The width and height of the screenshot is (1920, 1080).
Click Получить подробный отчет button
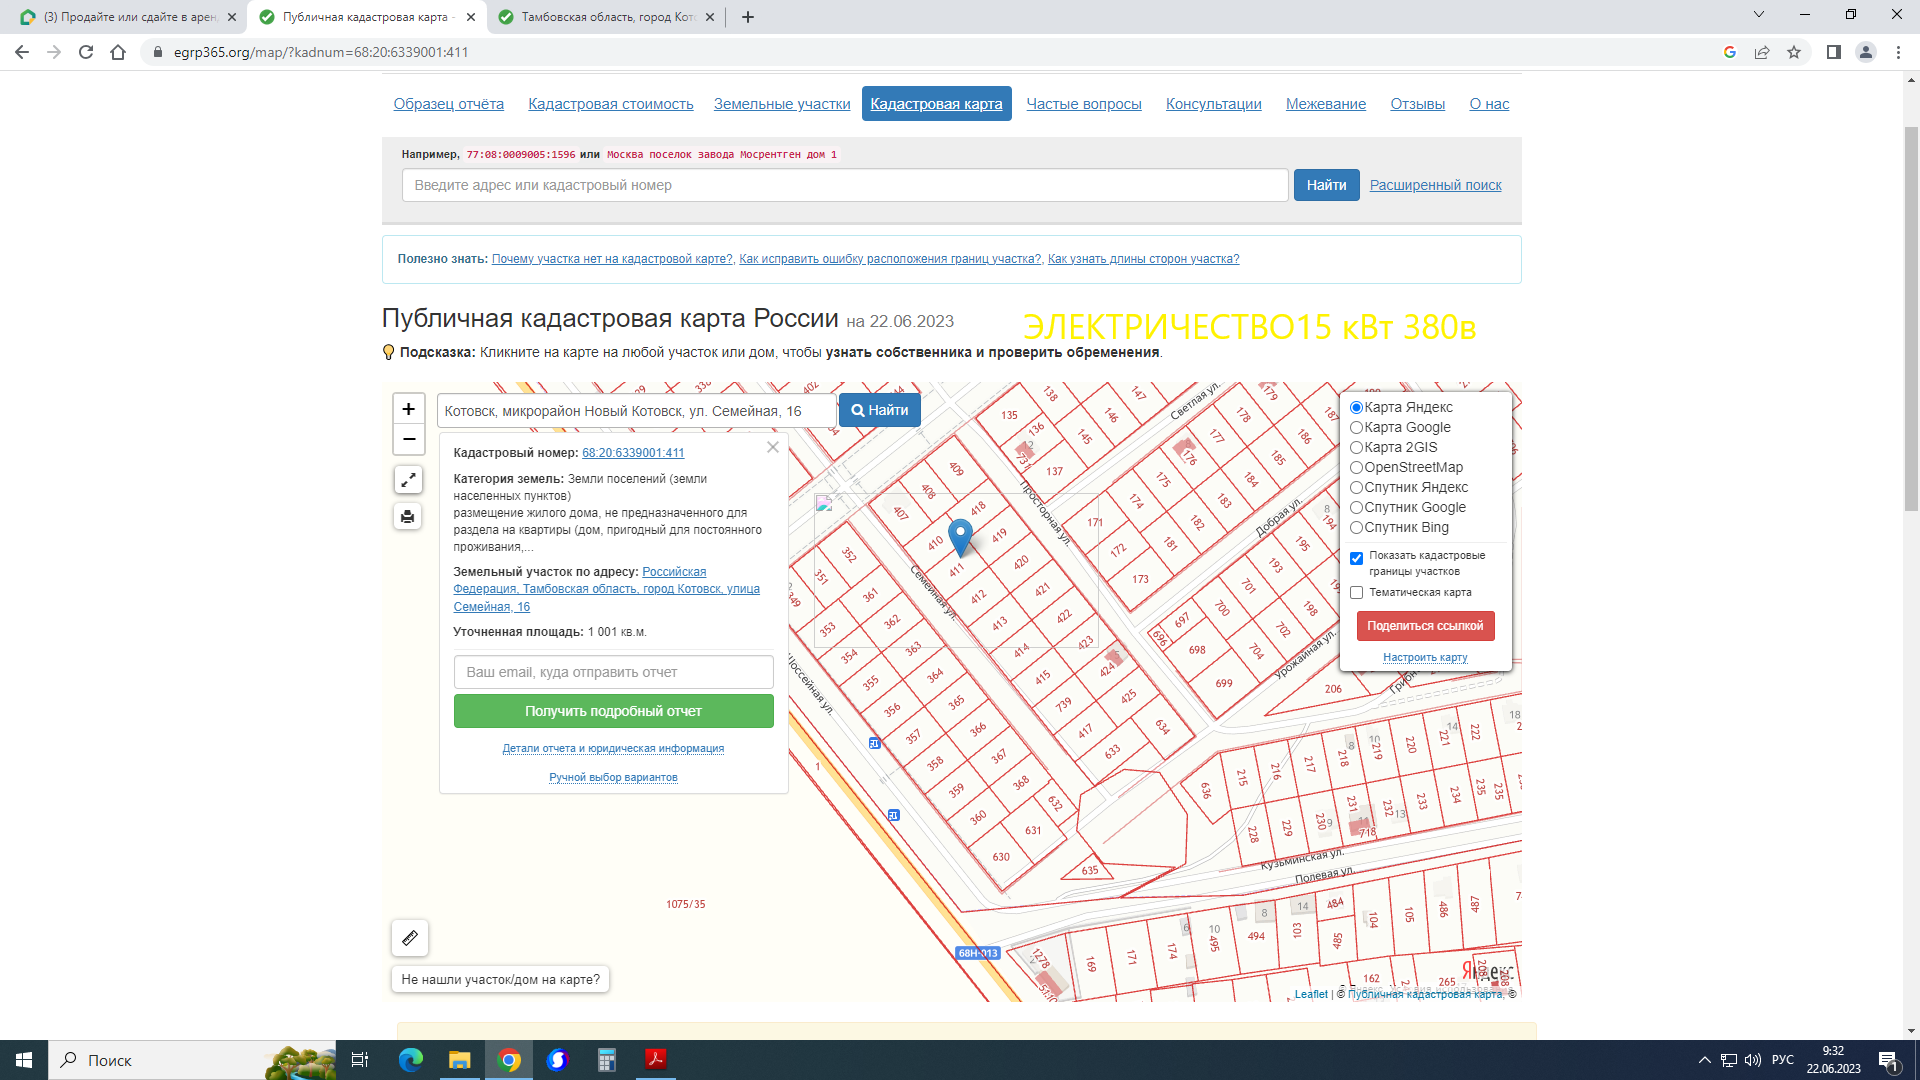point(613,711)
